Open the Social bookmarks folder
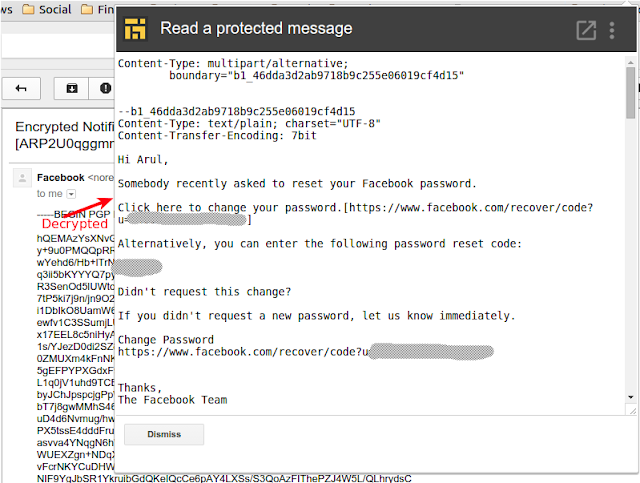 [x=47, y=9]
